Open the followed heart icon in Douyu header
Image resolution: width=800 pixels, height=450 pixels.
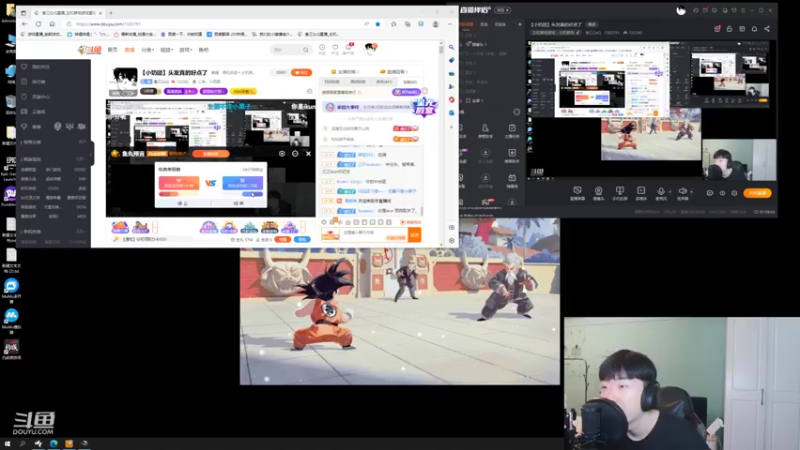click(x=335, y=47)
